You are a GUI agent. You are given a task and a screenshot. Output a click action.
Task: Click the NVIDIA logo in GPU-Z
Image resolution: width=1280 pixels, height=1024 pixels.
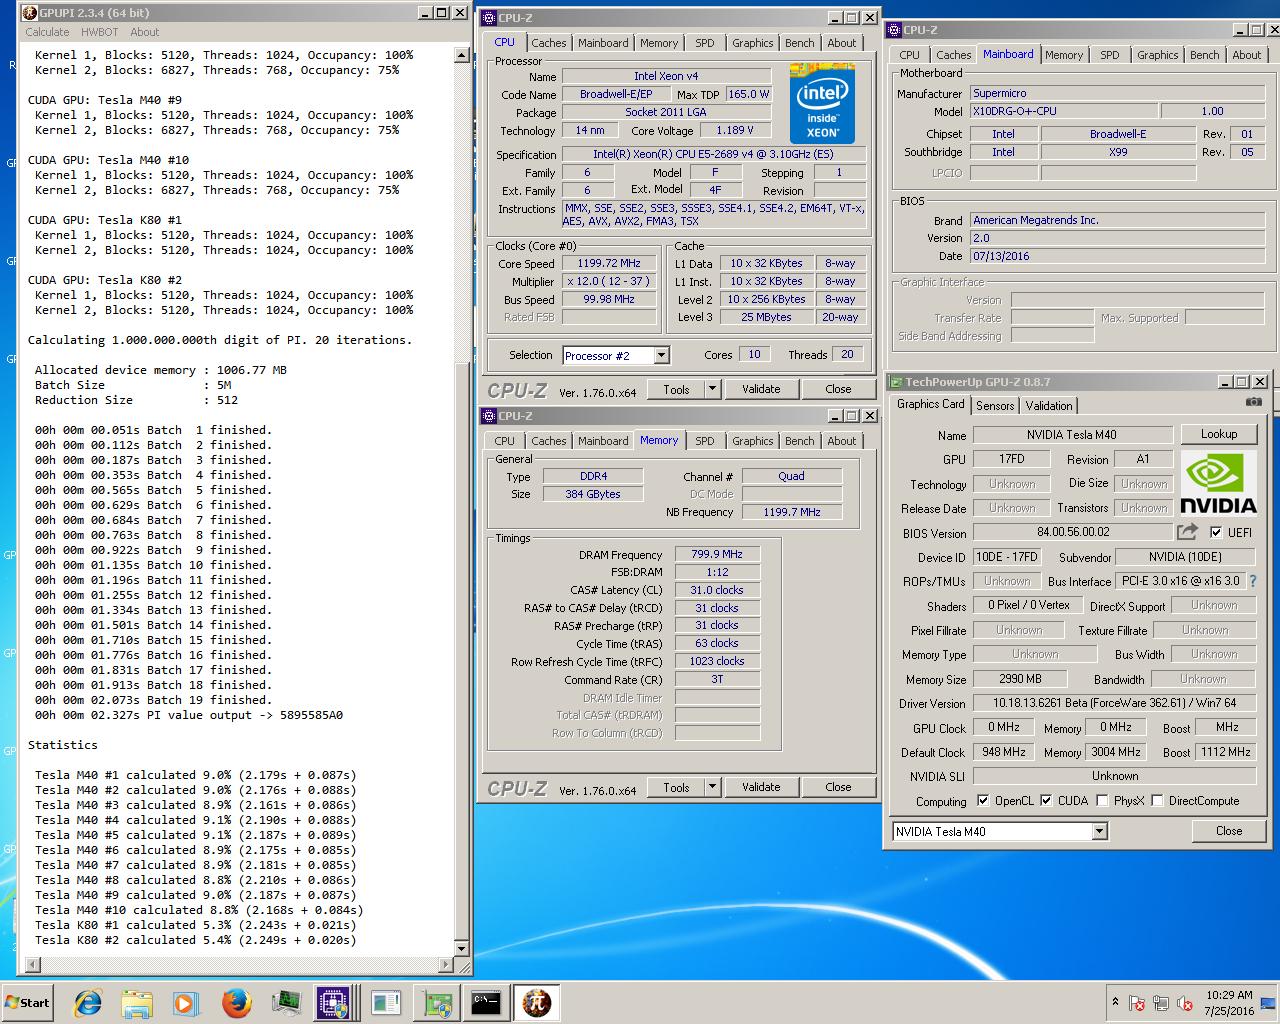click(1218, 482)
